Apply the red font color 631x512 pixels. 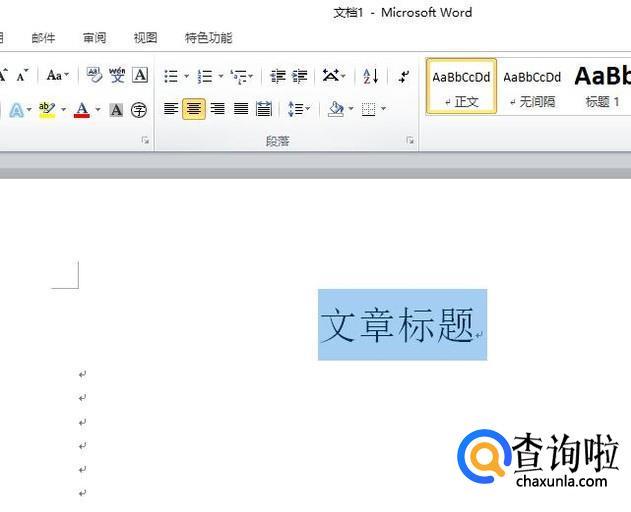pos(82,109)
